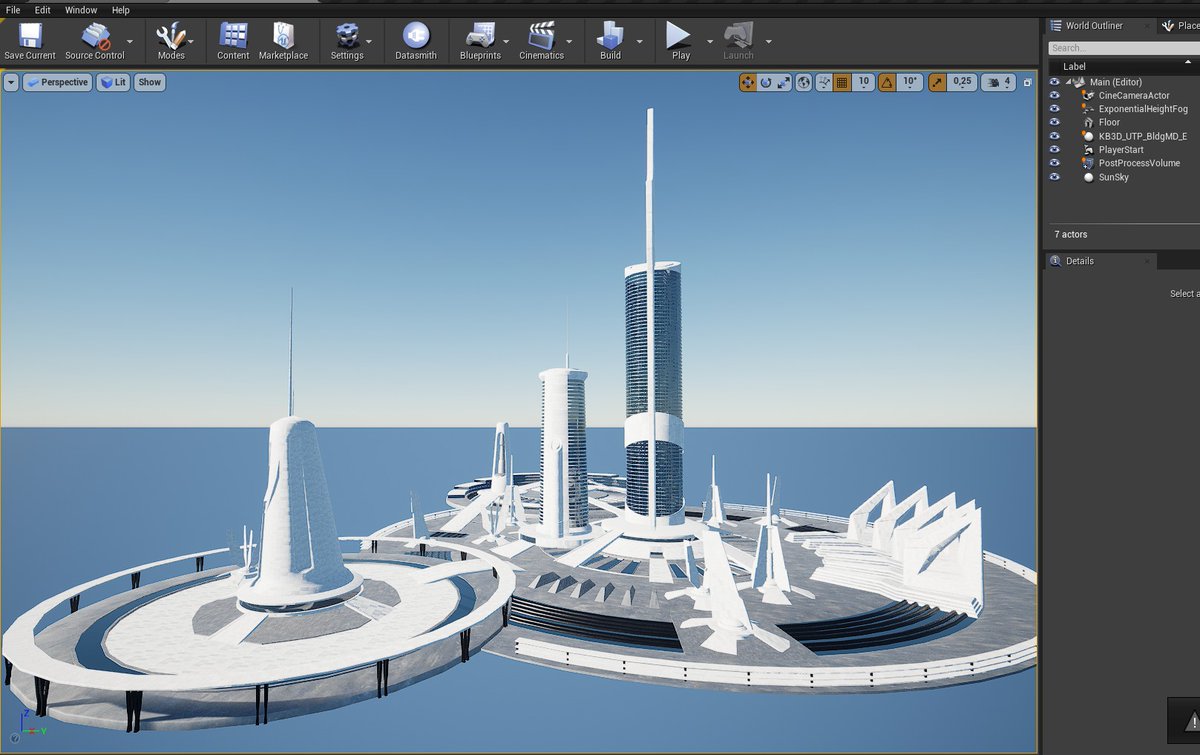Toggle PostProcessVolume visibility eye
The image size is (1200, 755).
(1054, 163)
